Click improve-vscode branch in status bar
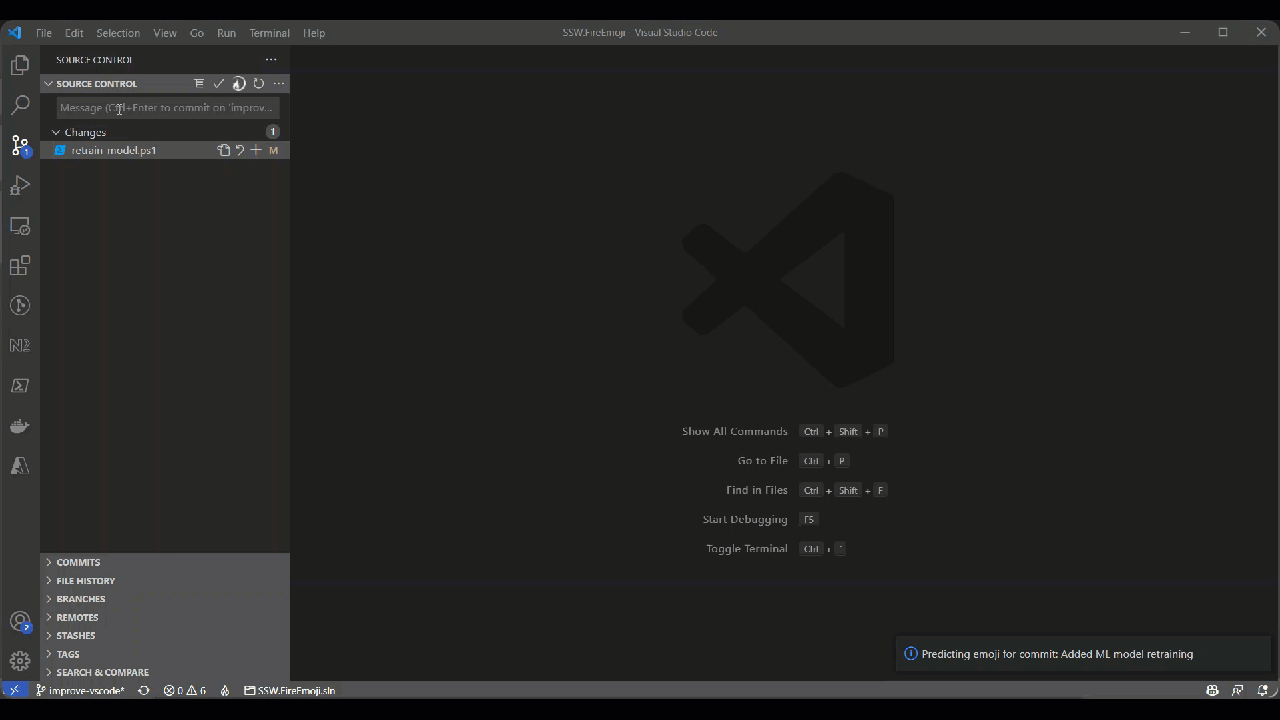Viewport: 1280px width, 720px height. tap(80, 691)
